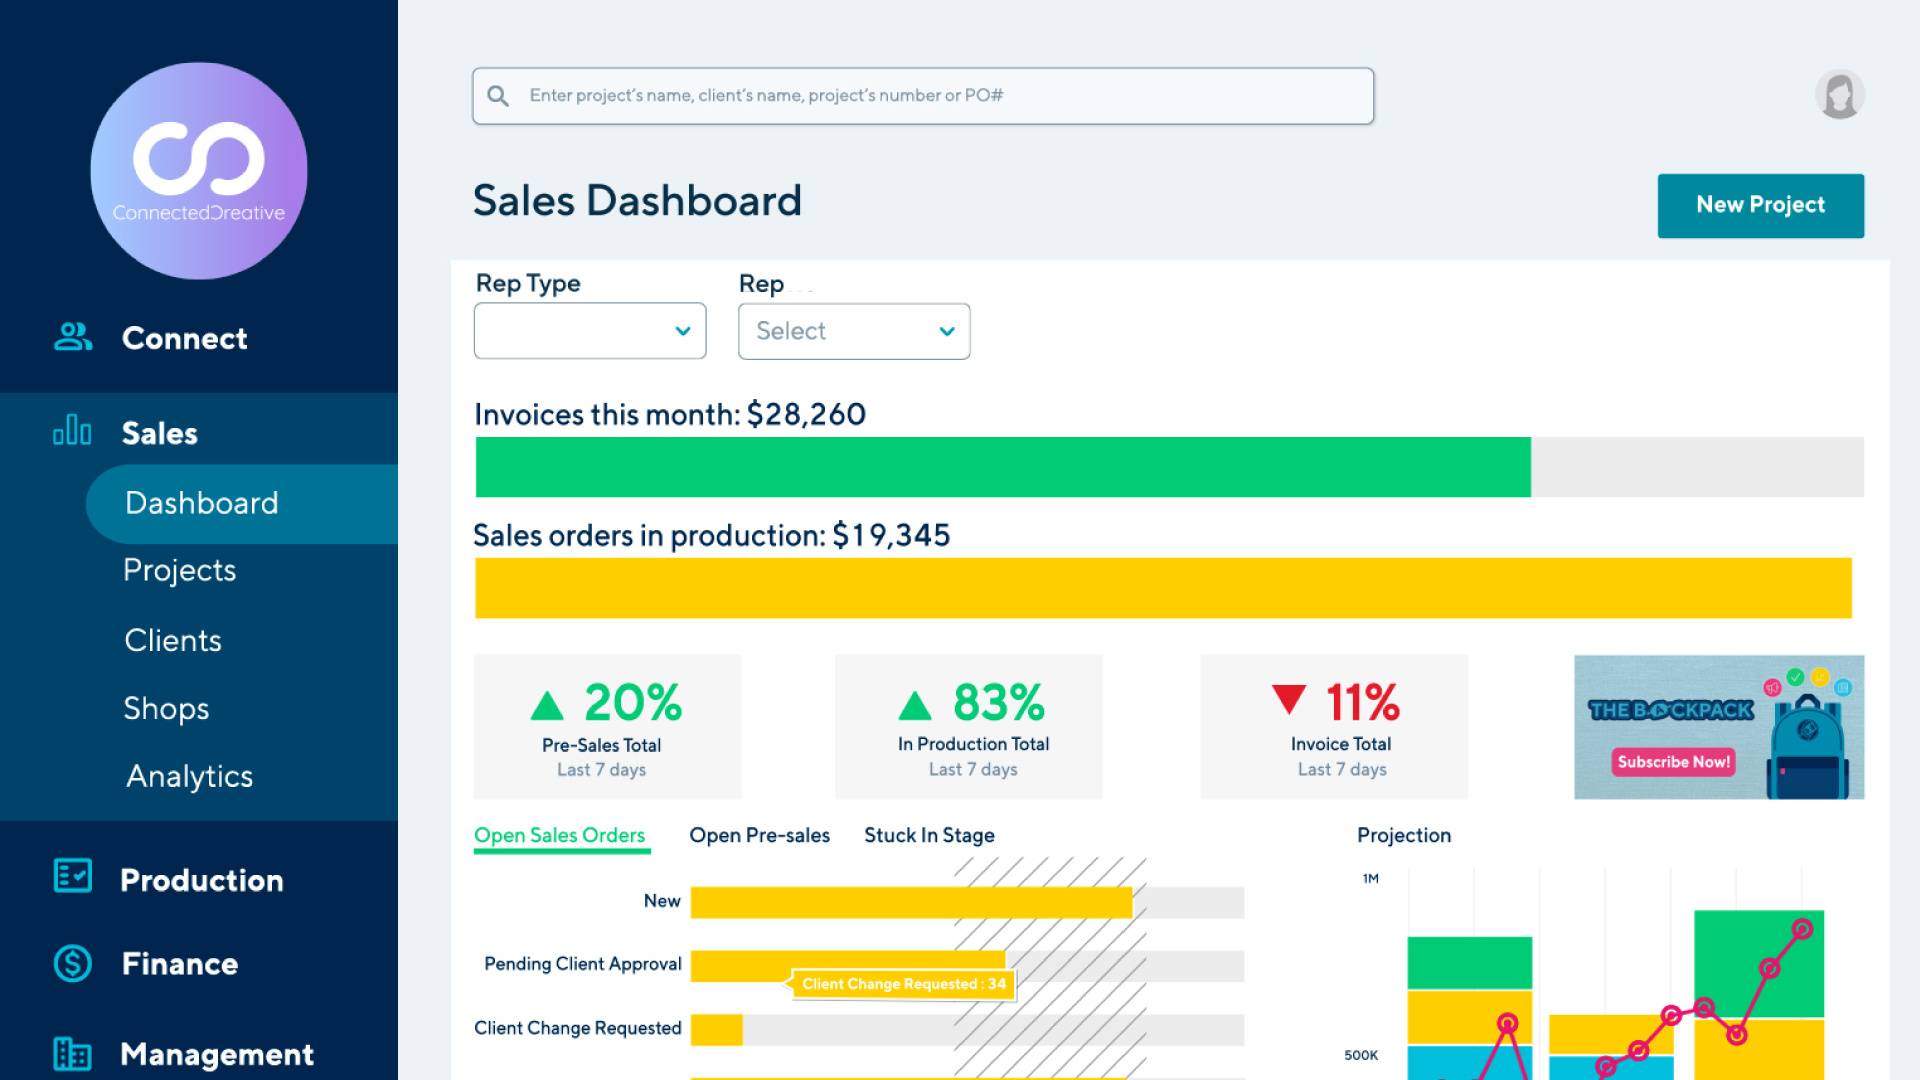
Task: Select the Open Sales Orders tab
Action: [560, 835]
